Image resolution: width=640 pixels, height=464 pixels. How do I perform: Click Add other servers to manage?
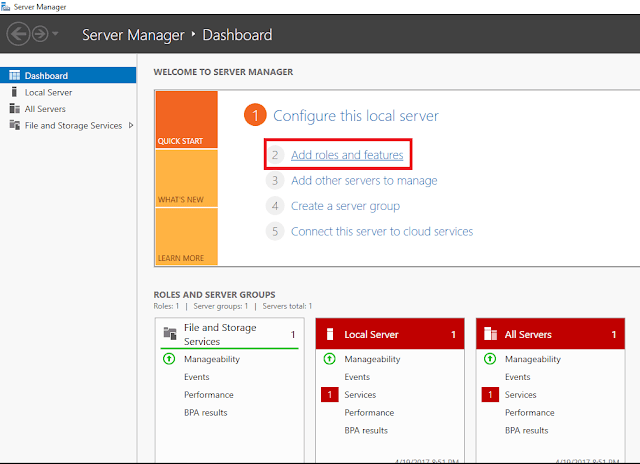point(364,180)
